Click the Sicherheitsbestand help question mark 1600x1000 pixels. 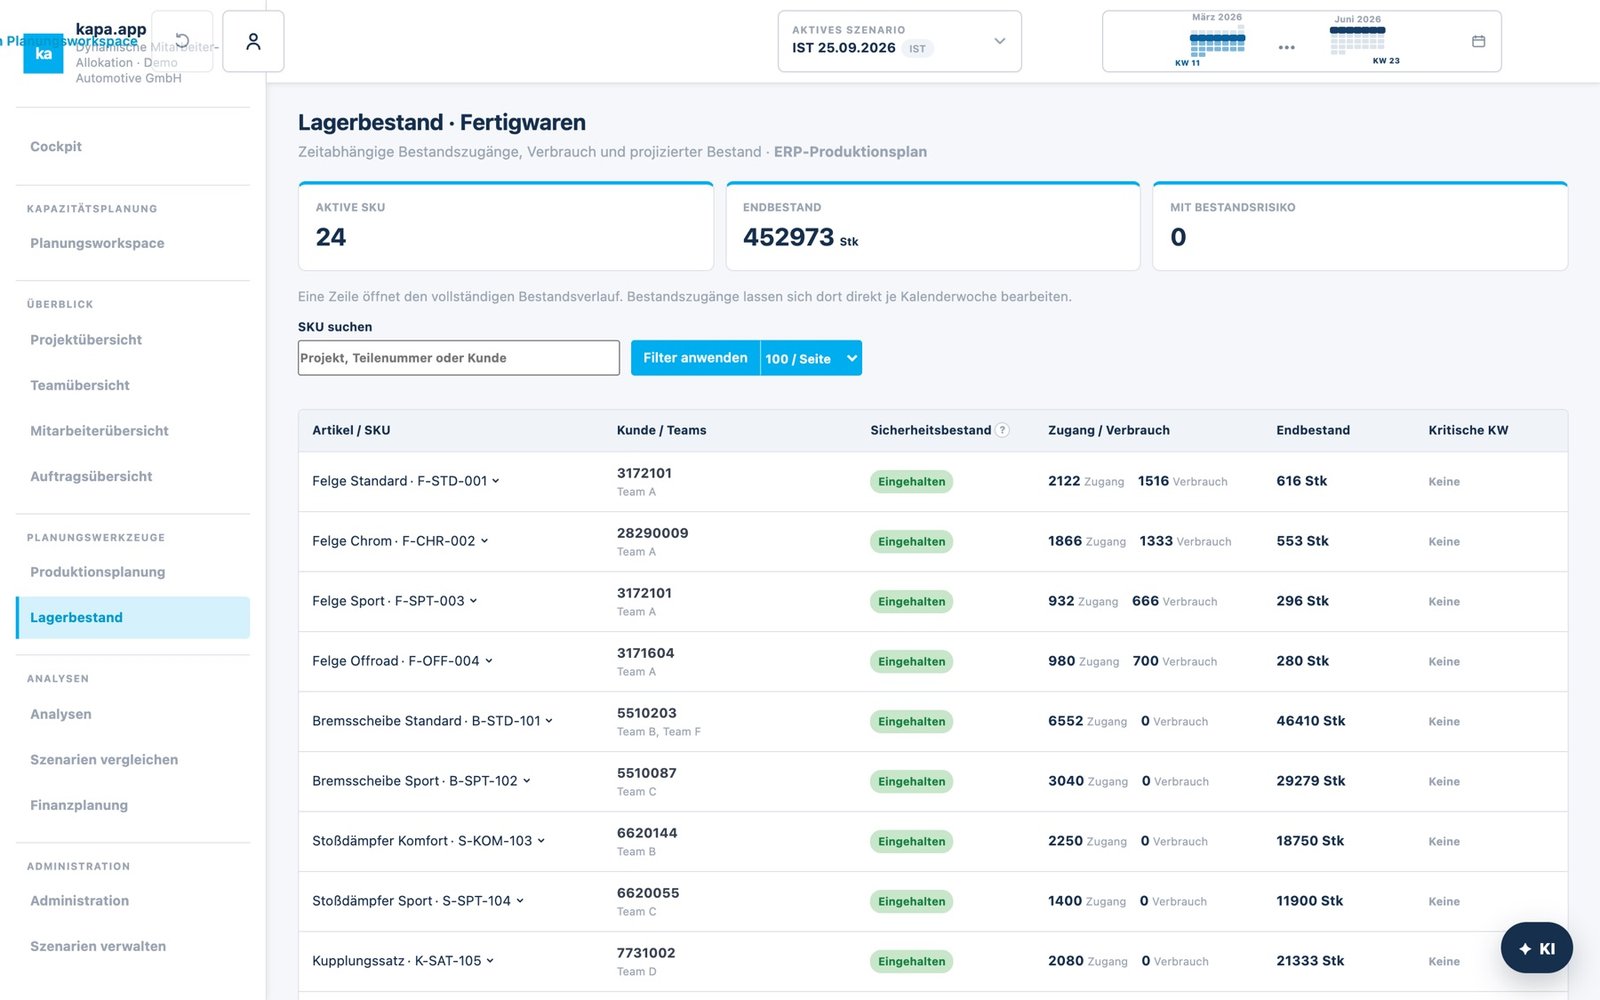1002,430
